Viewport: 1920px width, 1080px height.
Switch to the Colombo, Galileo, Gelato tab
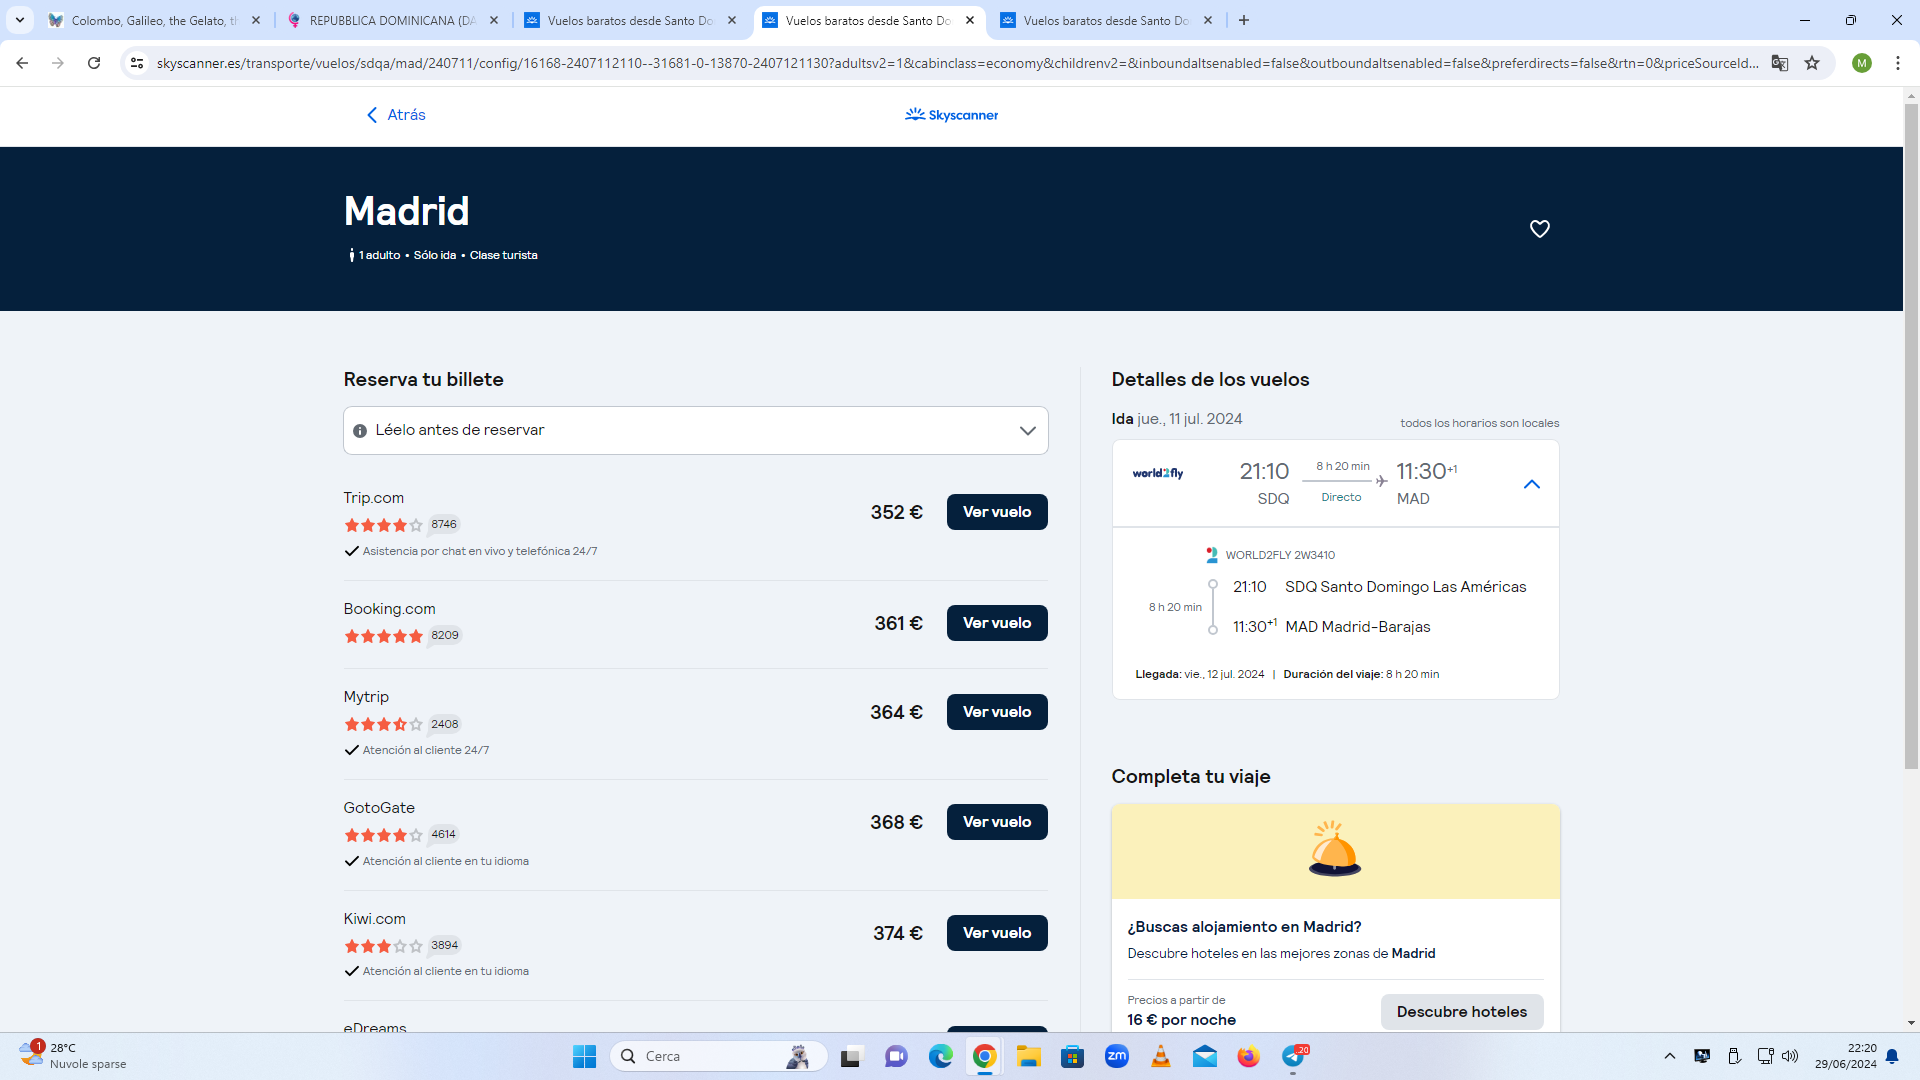153,20
